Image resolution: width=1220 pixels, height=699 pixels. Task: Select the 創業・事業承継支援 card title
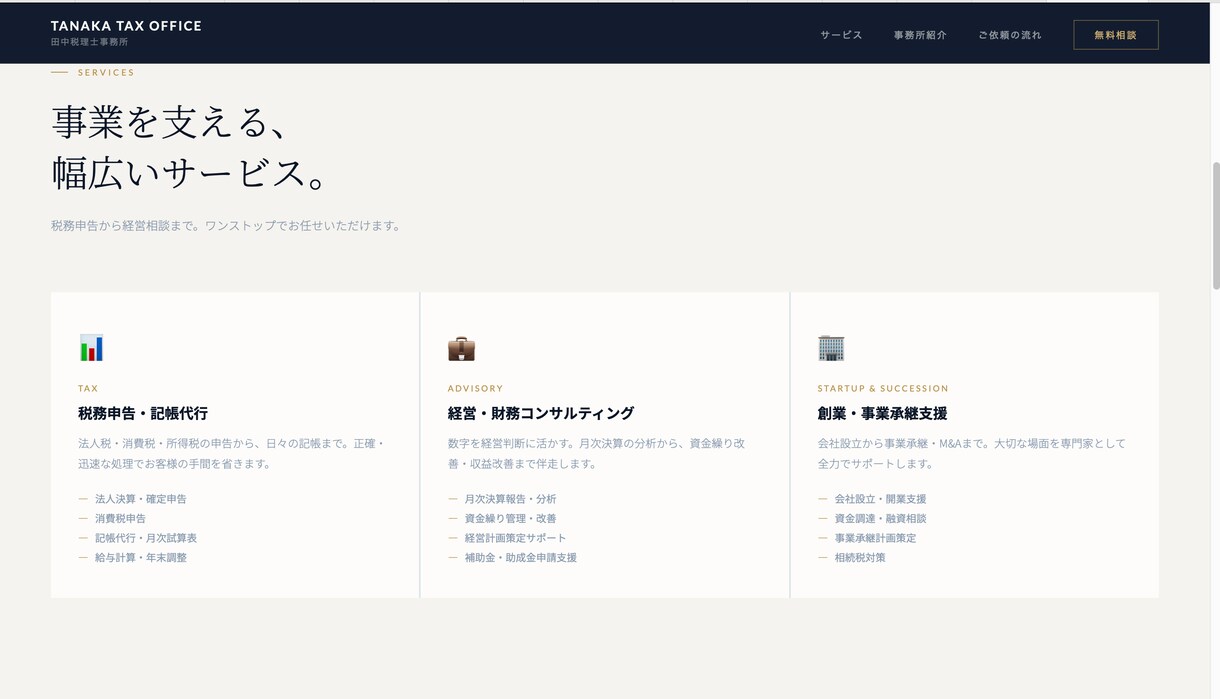click(882, 413)
